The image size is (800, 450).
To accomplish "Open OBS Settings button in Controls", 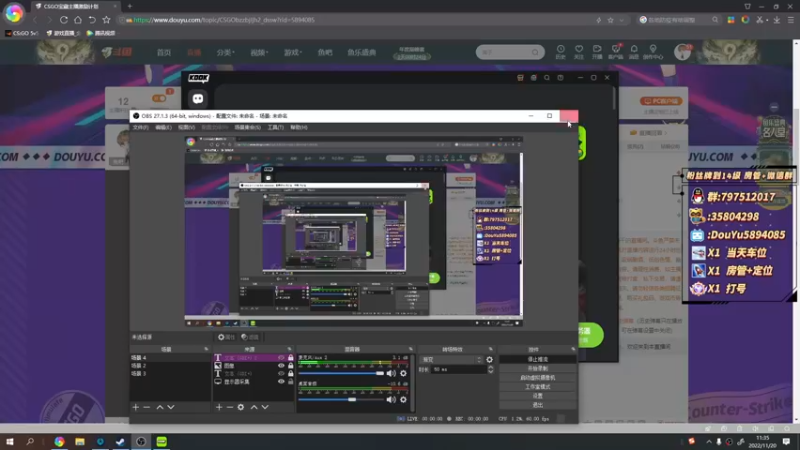I will coord(538,396).
